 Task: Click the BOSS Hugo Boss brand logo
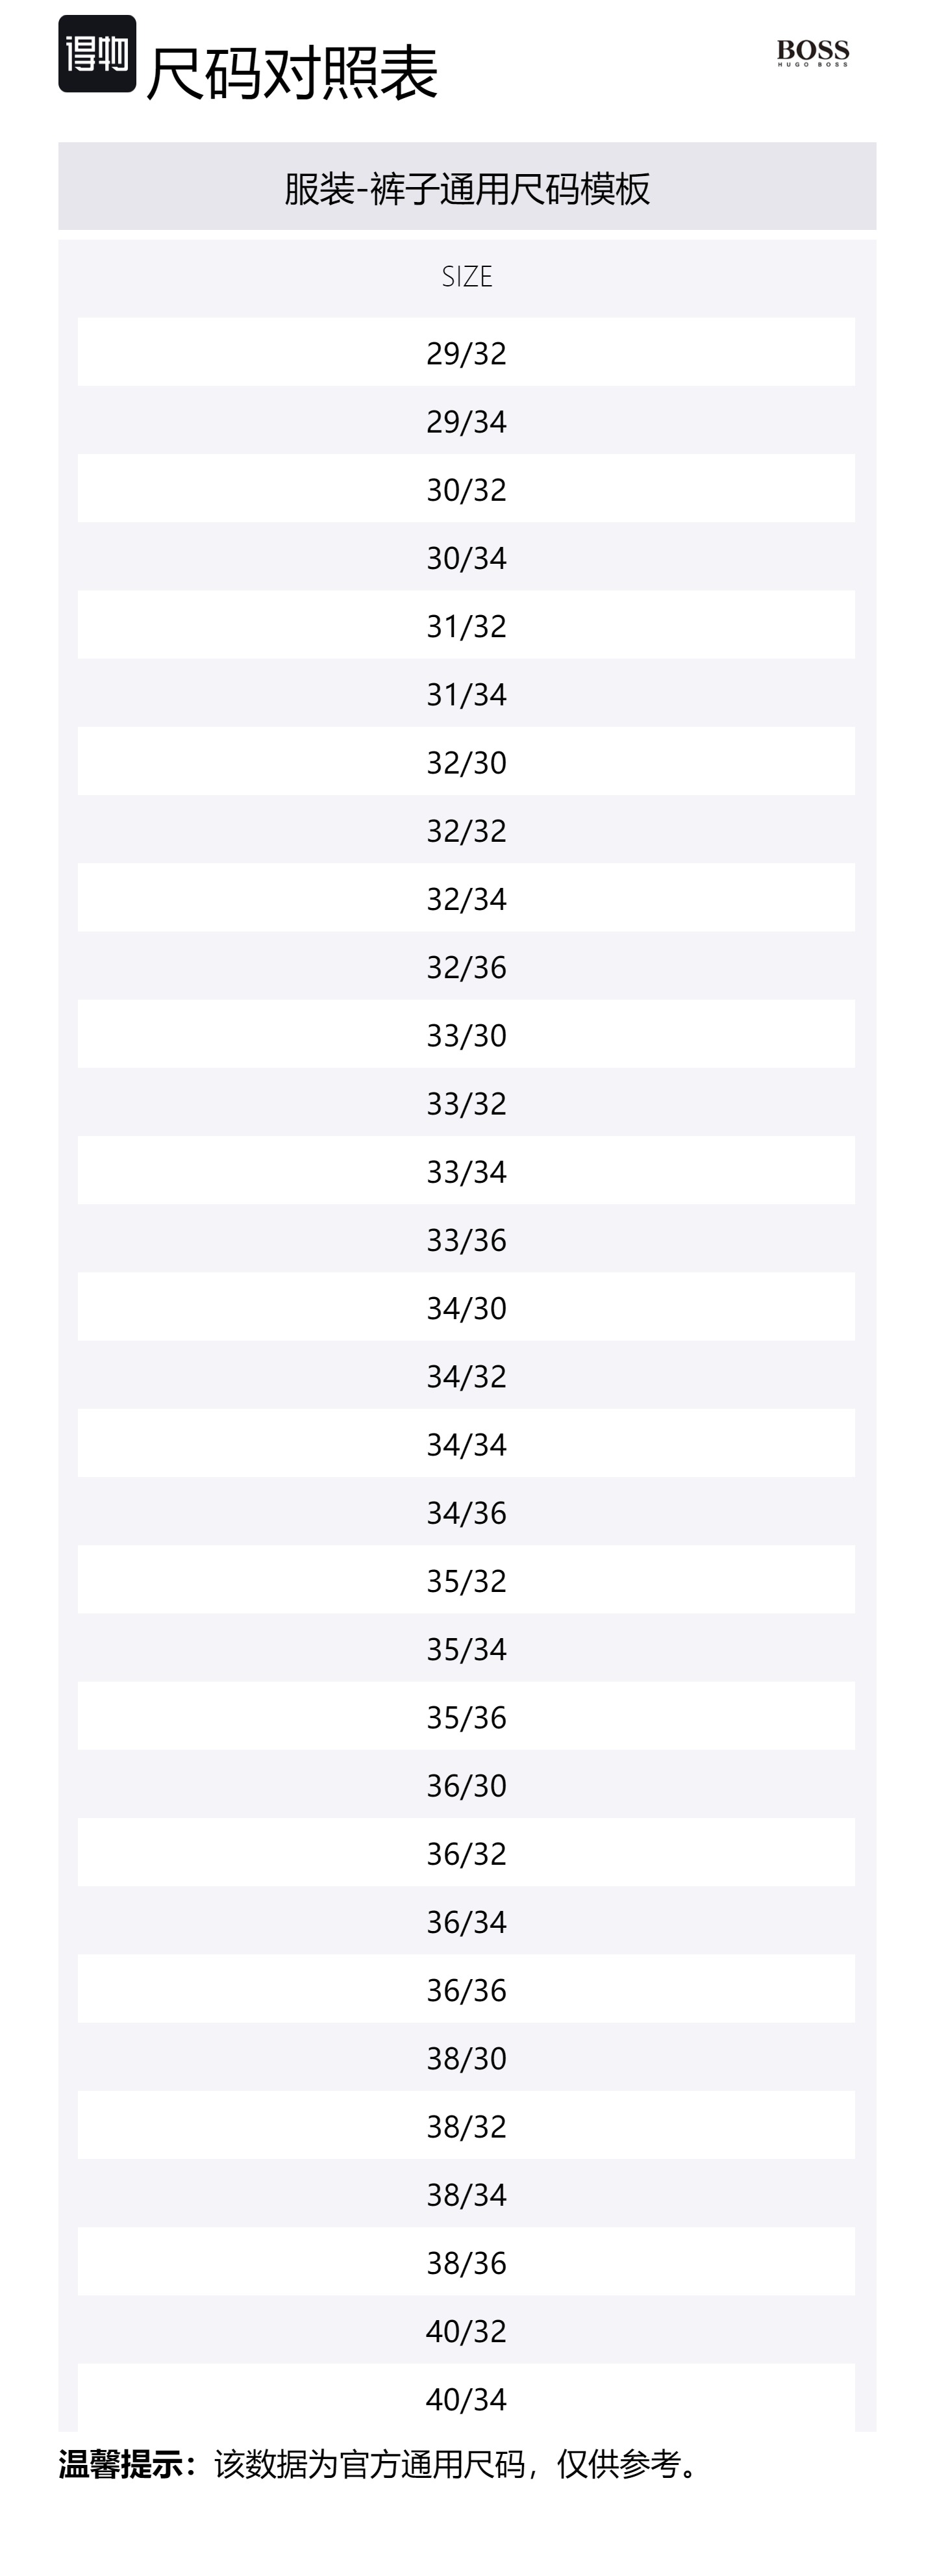pyautogui.click(x=812, y=53)
